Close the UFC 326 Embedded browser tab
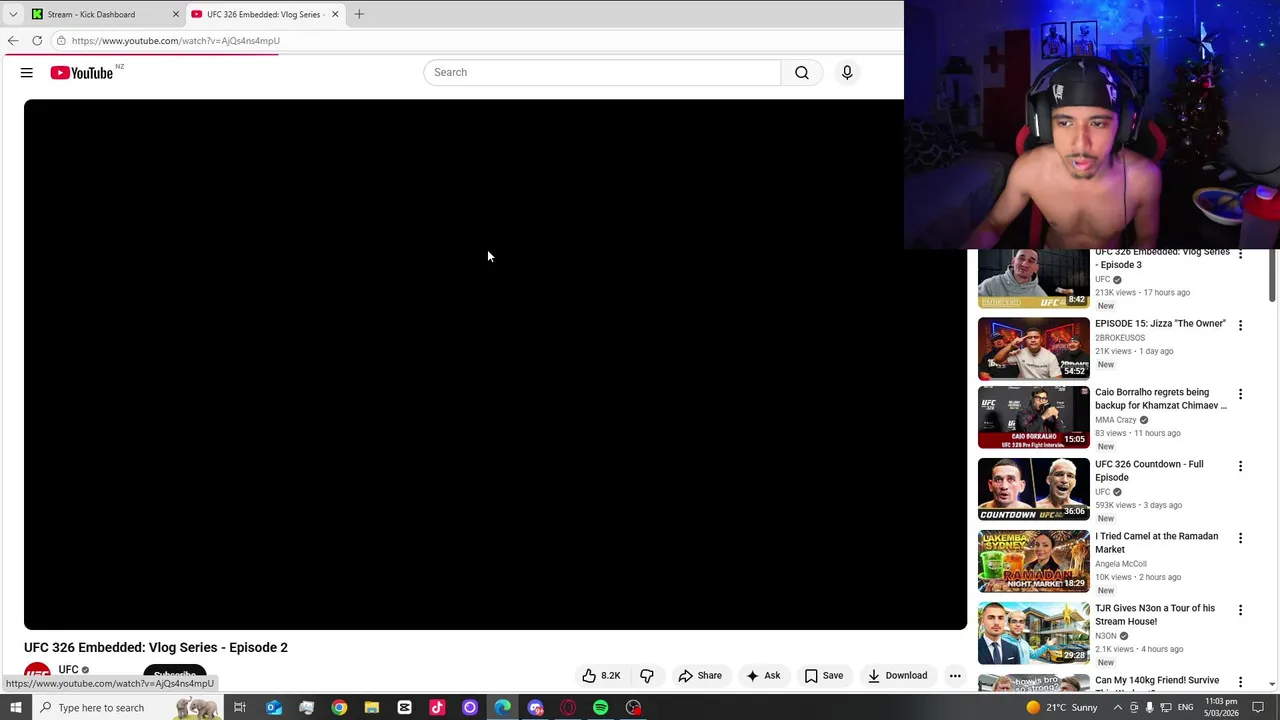 pos(335,14)
